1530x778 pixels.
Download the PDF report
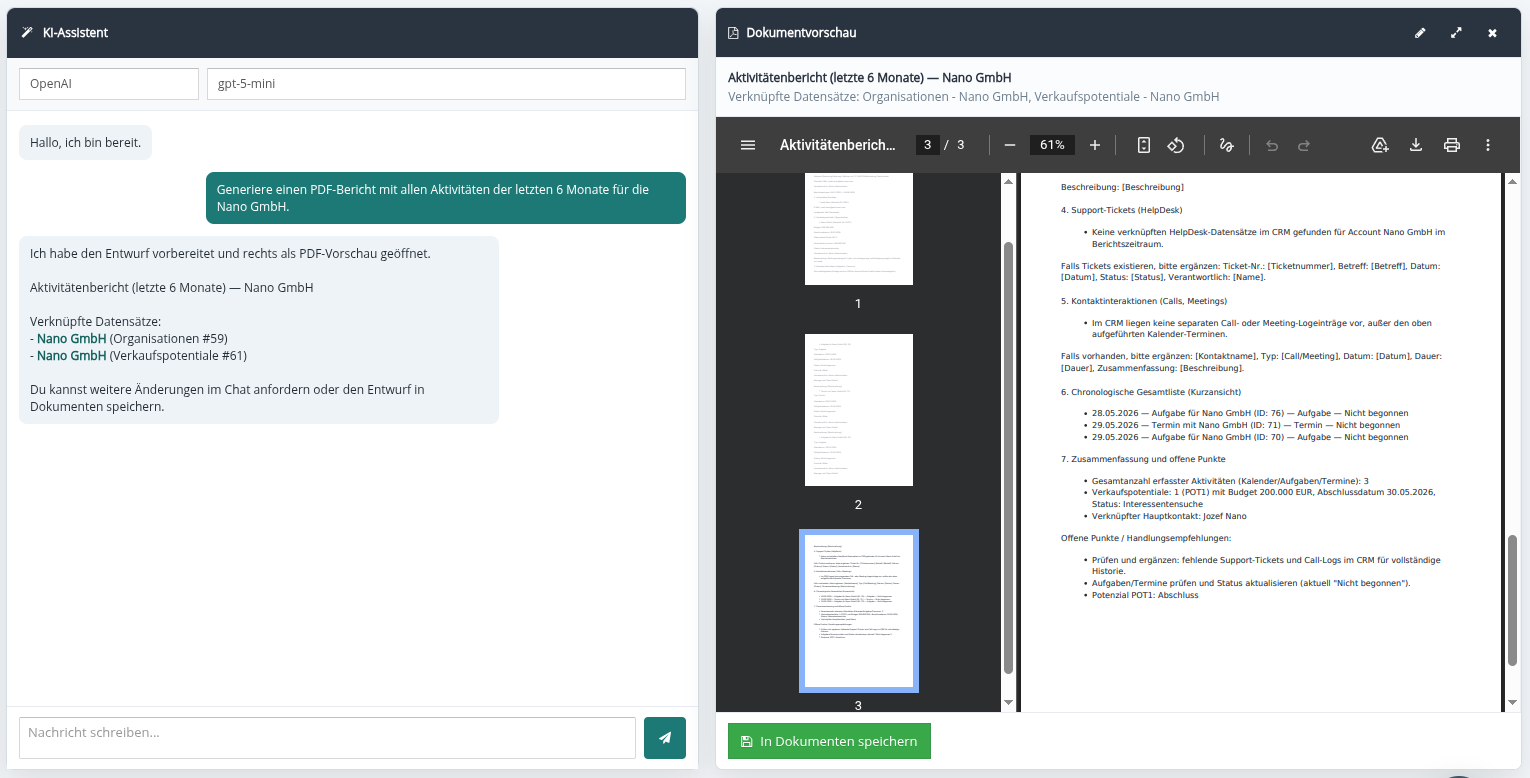pos(1416,145)
